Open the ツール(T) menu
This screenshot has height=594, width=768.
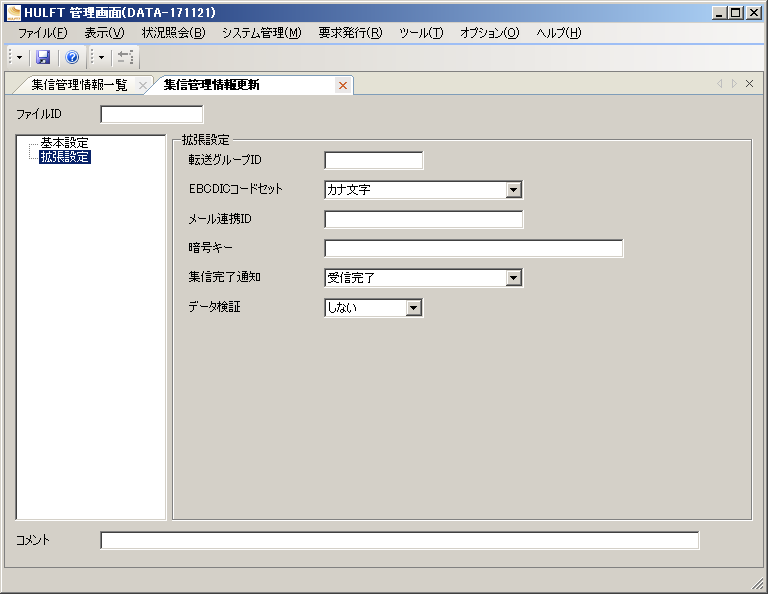(421, 33)
